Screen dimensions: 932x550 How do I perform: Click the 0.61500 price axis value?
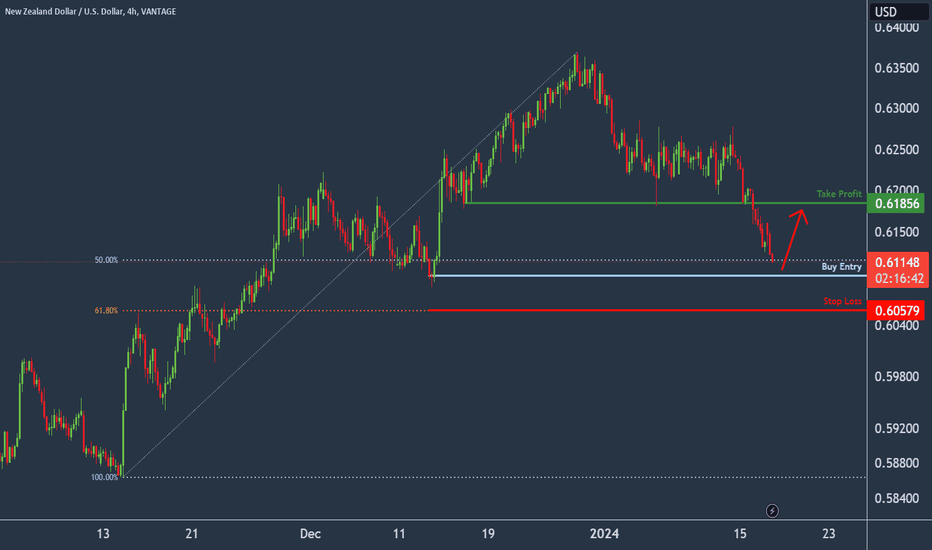[x=896, y=232]
